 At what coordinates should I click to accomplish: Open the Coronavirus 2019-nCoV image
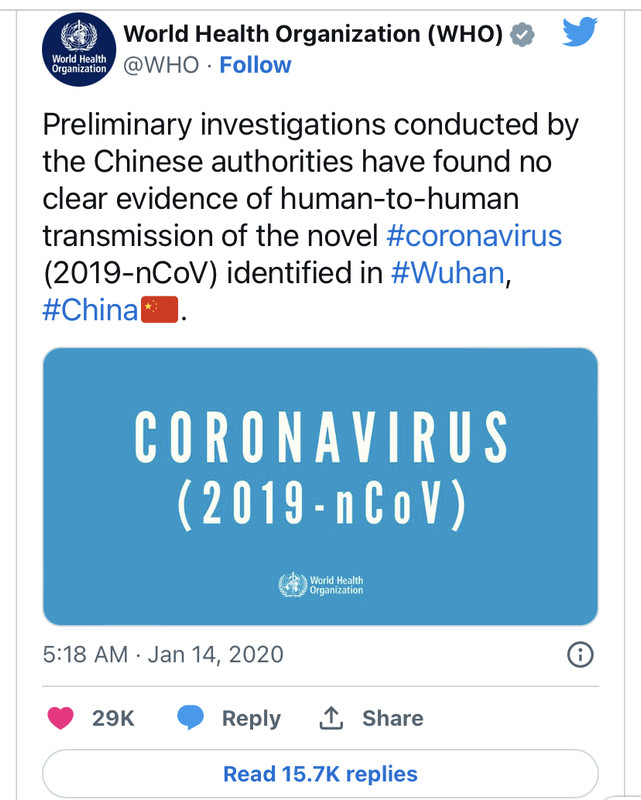320,487
